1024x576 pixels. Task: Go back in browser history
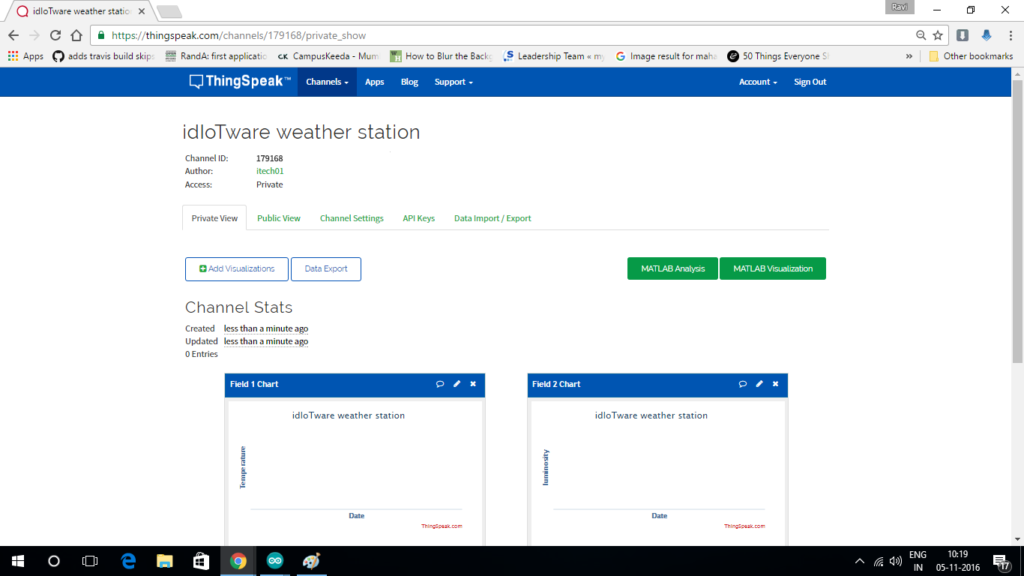point(14,35)
